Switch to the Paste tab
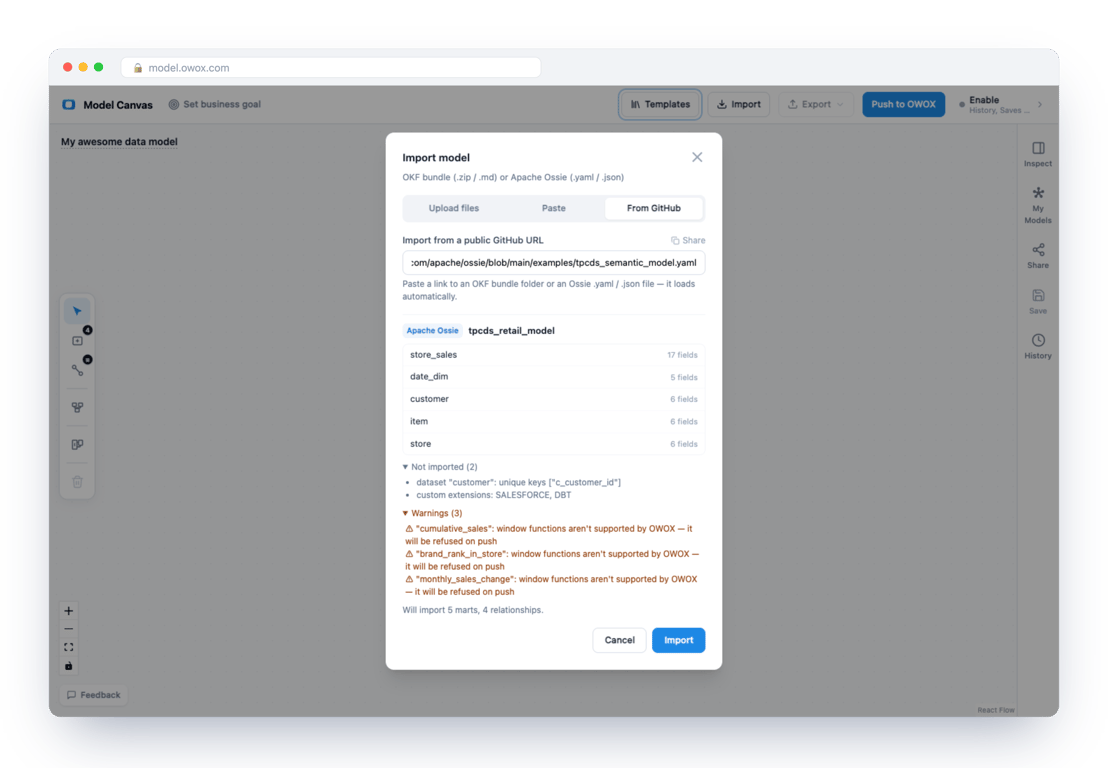The image size is (1108, 768). pyautogui.click(x=553, y=208)
